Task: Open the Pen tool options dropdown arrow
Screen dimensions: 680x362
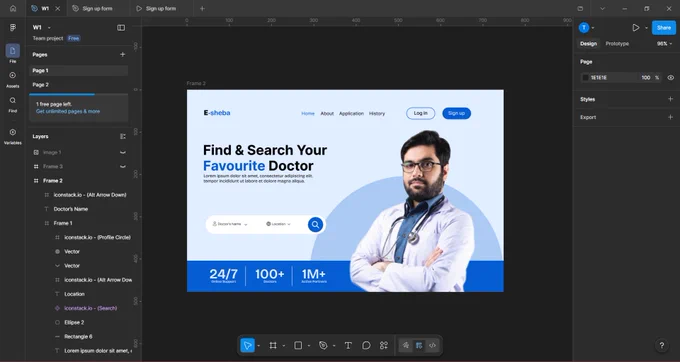Action: coord(334,346)
